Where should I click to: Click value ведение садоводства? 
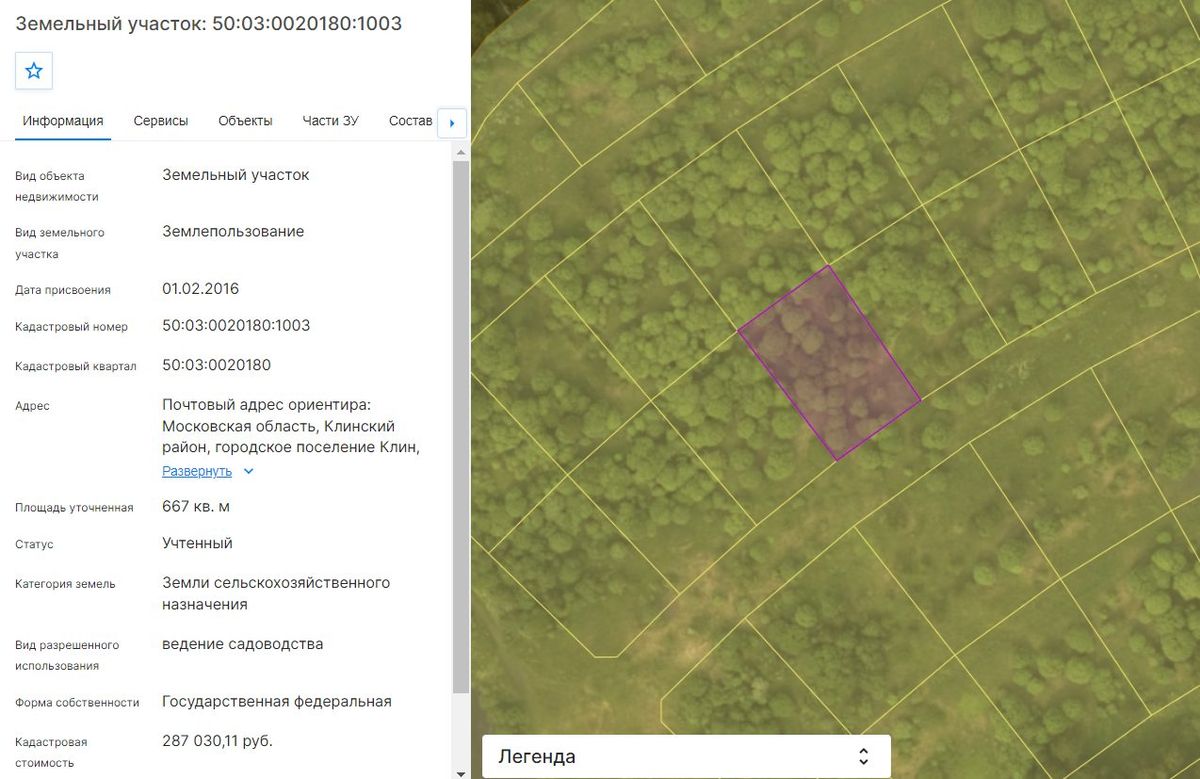(243, 644)
